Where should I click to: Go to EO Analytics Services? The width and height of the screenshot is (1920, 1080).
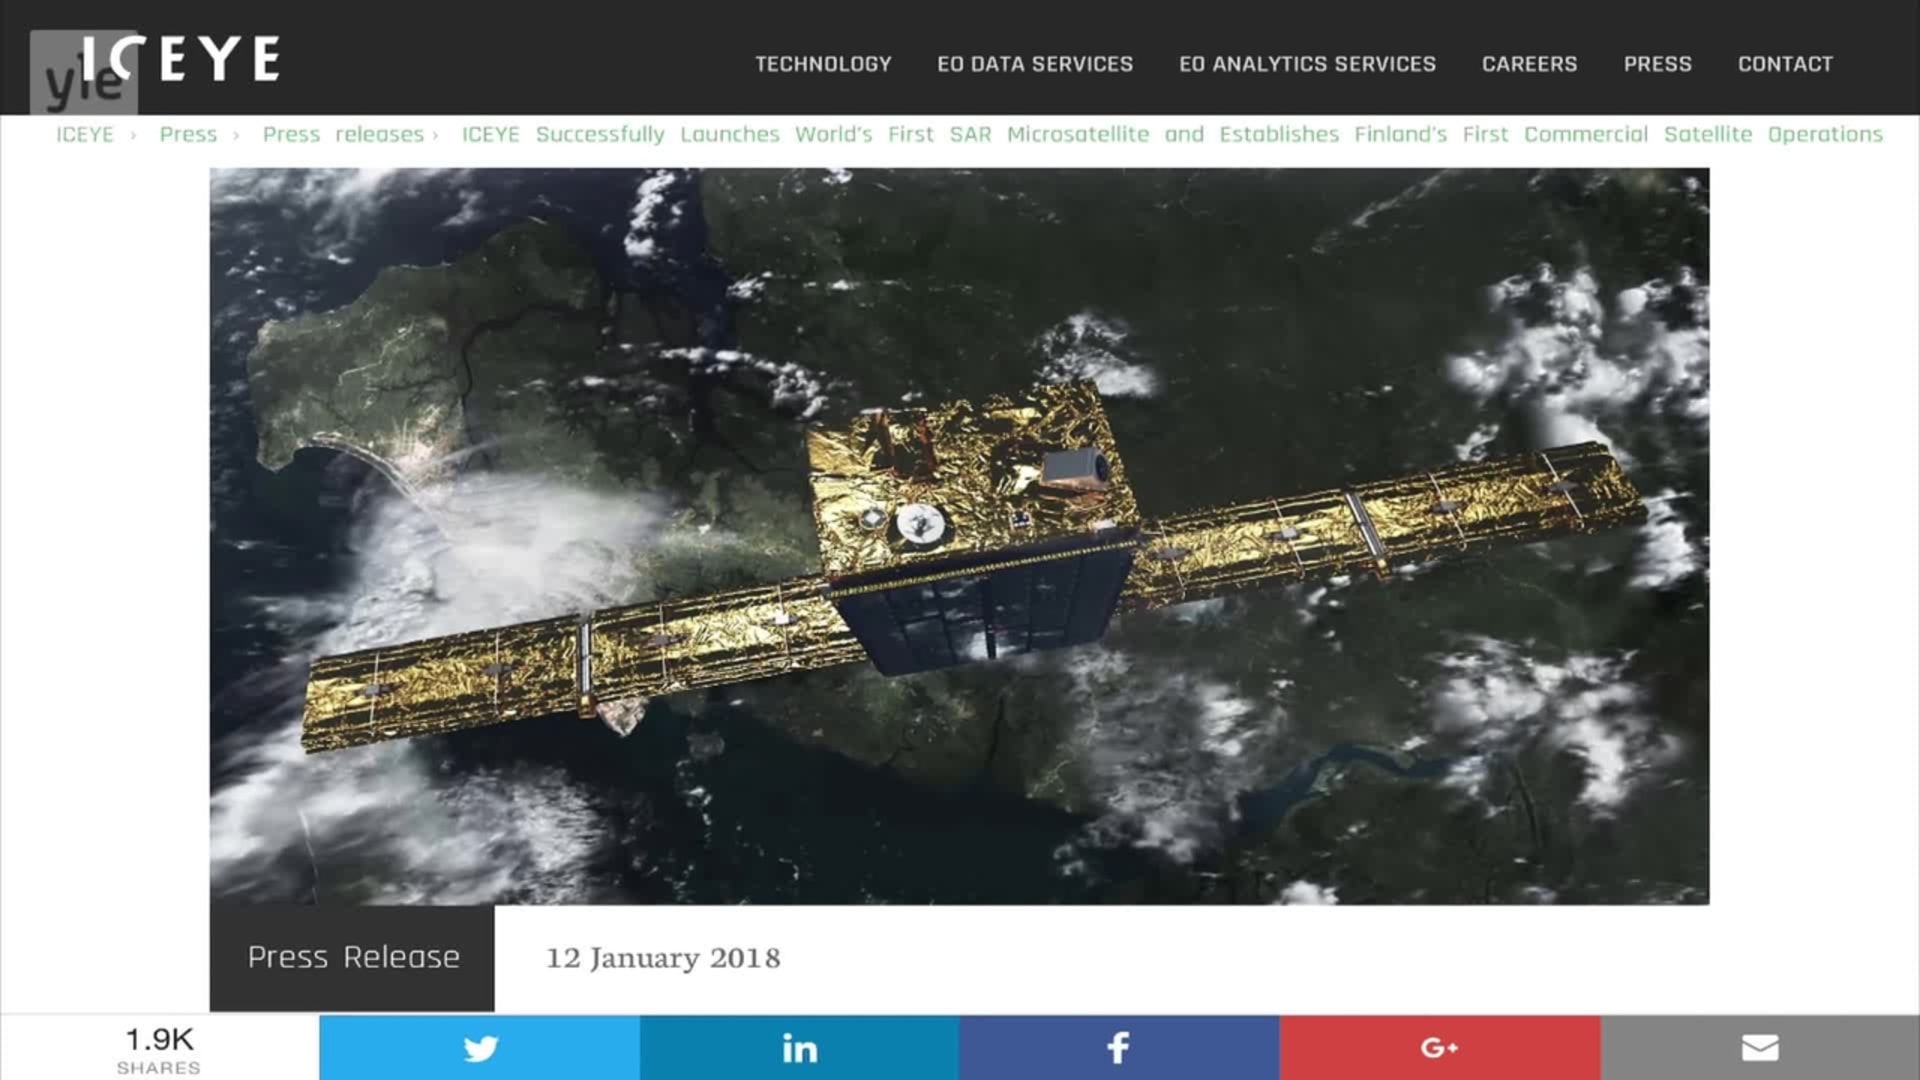pyautogui.click(x=1307, y=64)
